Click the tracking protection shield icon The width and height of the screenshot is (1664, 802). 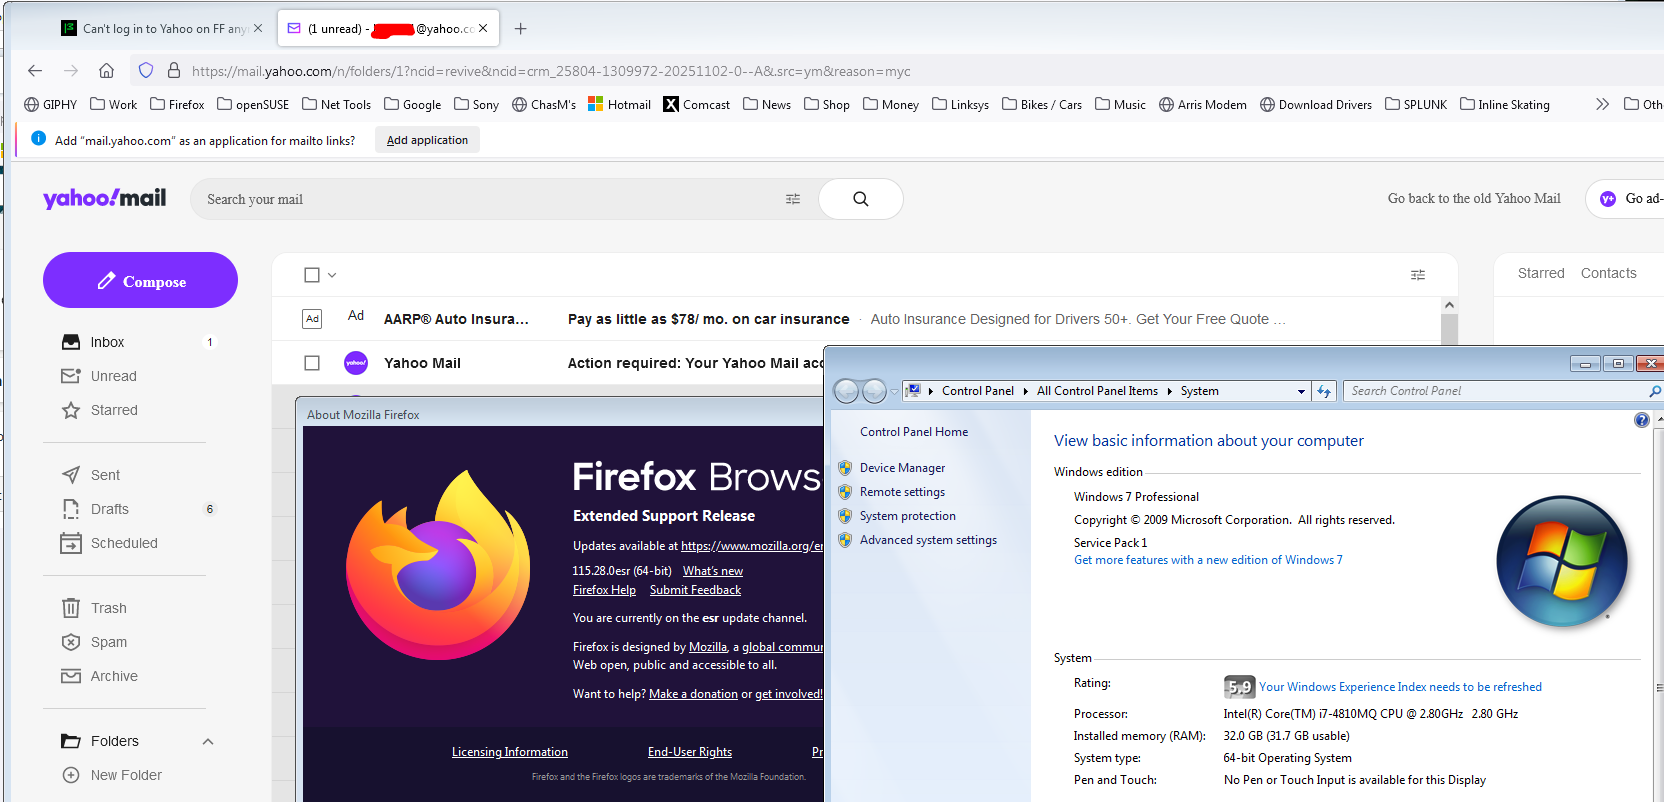[146, 71]
